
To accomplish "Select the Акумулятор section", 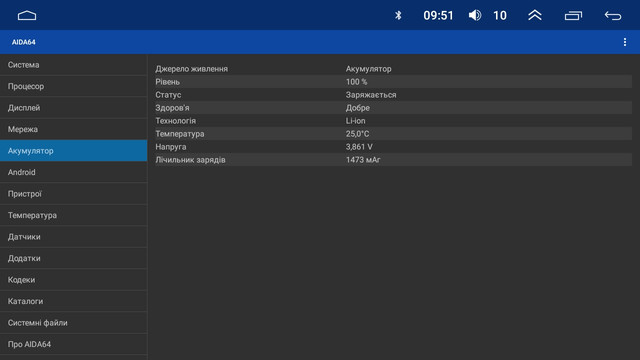I will click(x=73, y=151).
